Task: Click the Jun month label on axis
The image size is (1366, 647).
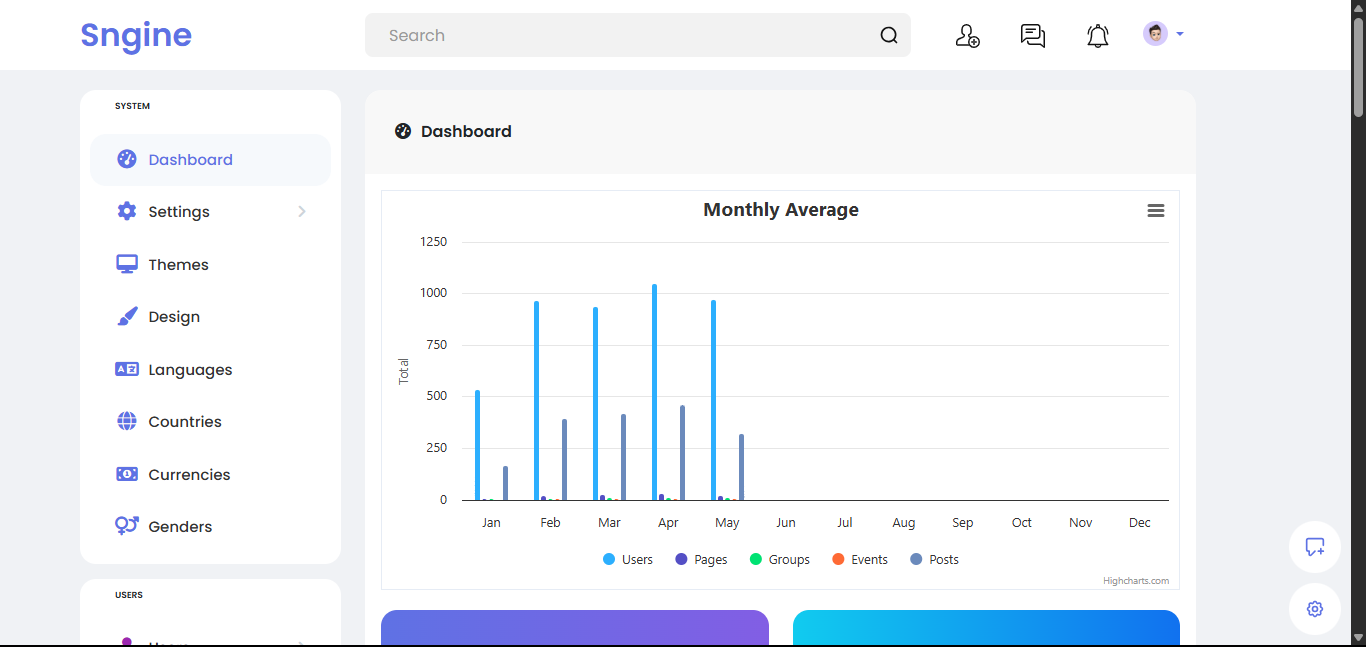Action: (x=786, y=523)
